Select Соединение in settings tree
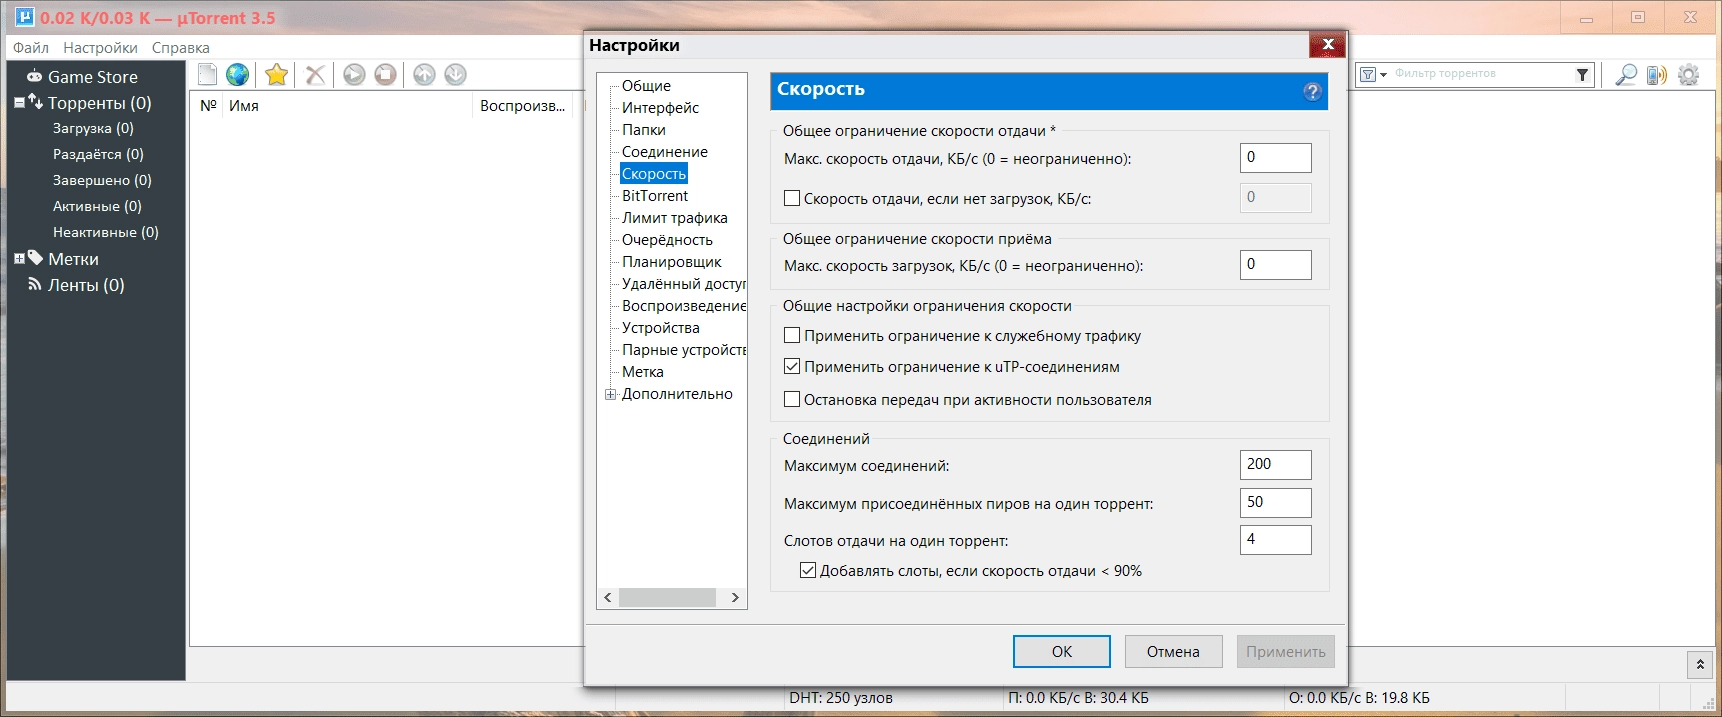Screen dimensions: 1722x717 click(x=664, y=151)
